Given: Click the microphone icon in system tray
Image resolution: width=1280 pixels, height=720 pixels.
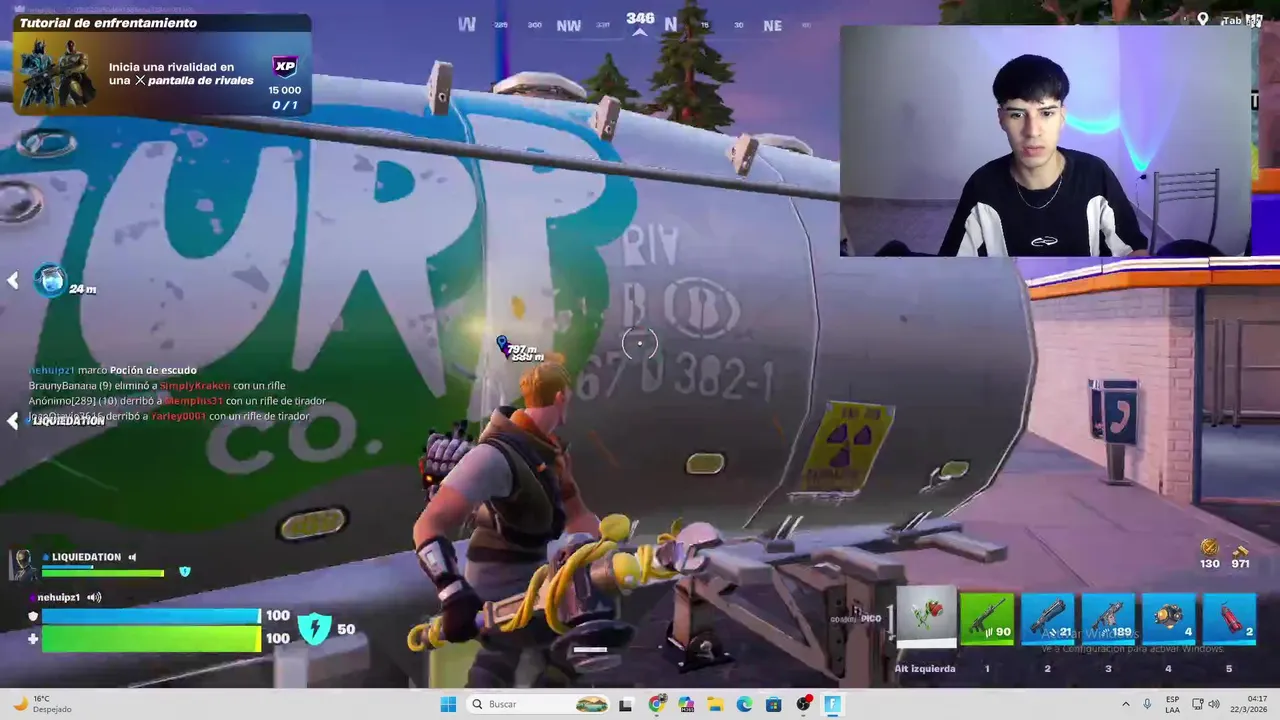Looking at the screenshot, I should 1147,704.
